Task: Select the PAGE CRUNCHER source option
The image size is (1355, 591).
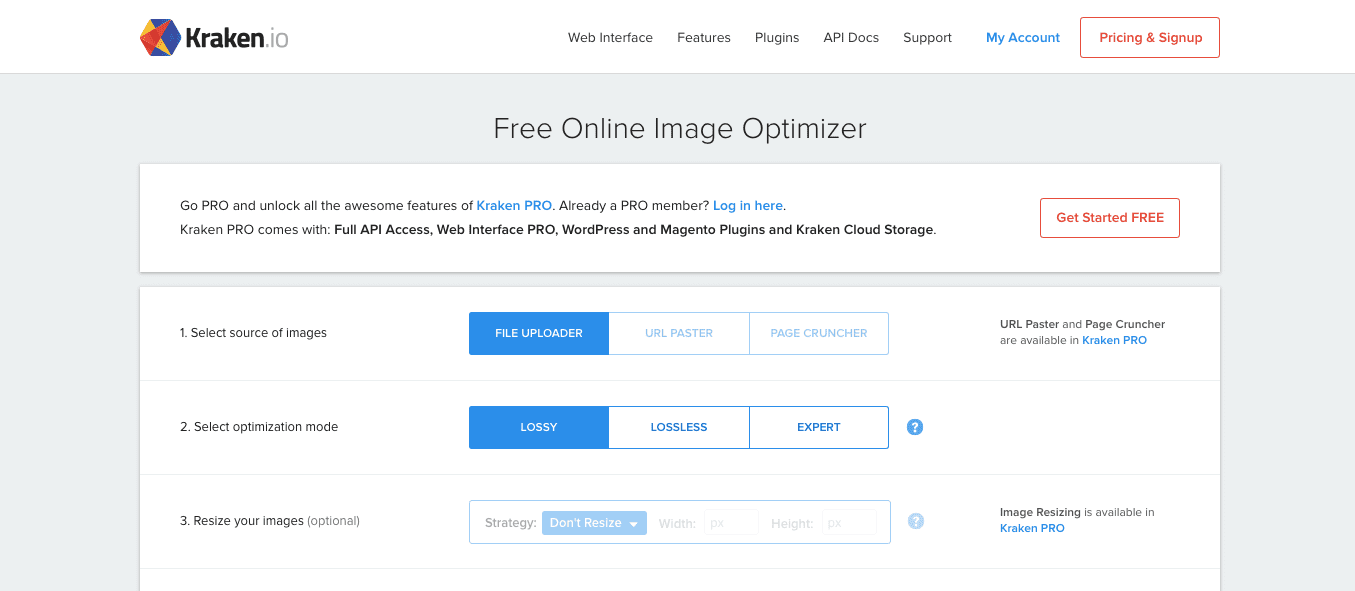Action: click(x=819, y=333)
